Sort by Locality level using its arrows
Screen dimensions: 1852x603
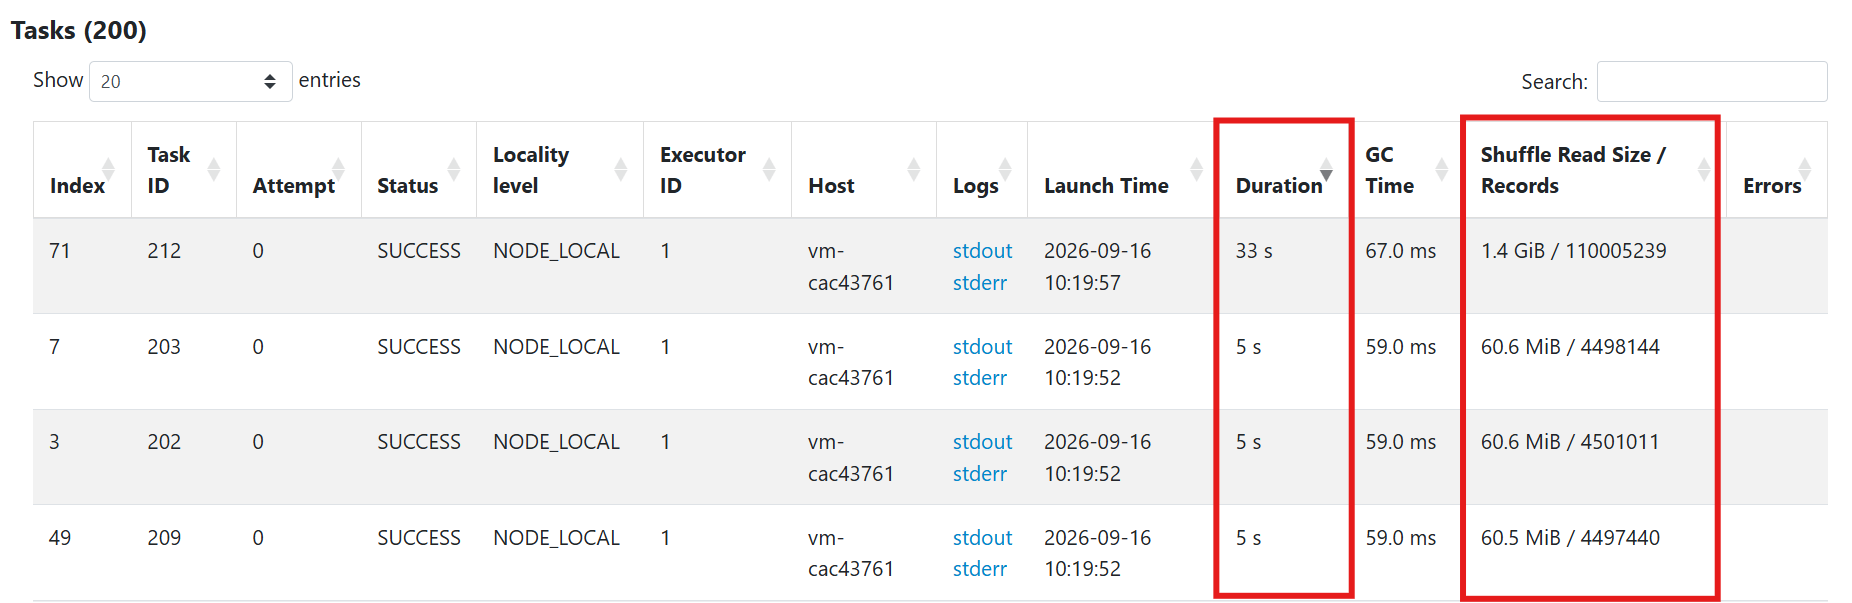coord(621,170)
